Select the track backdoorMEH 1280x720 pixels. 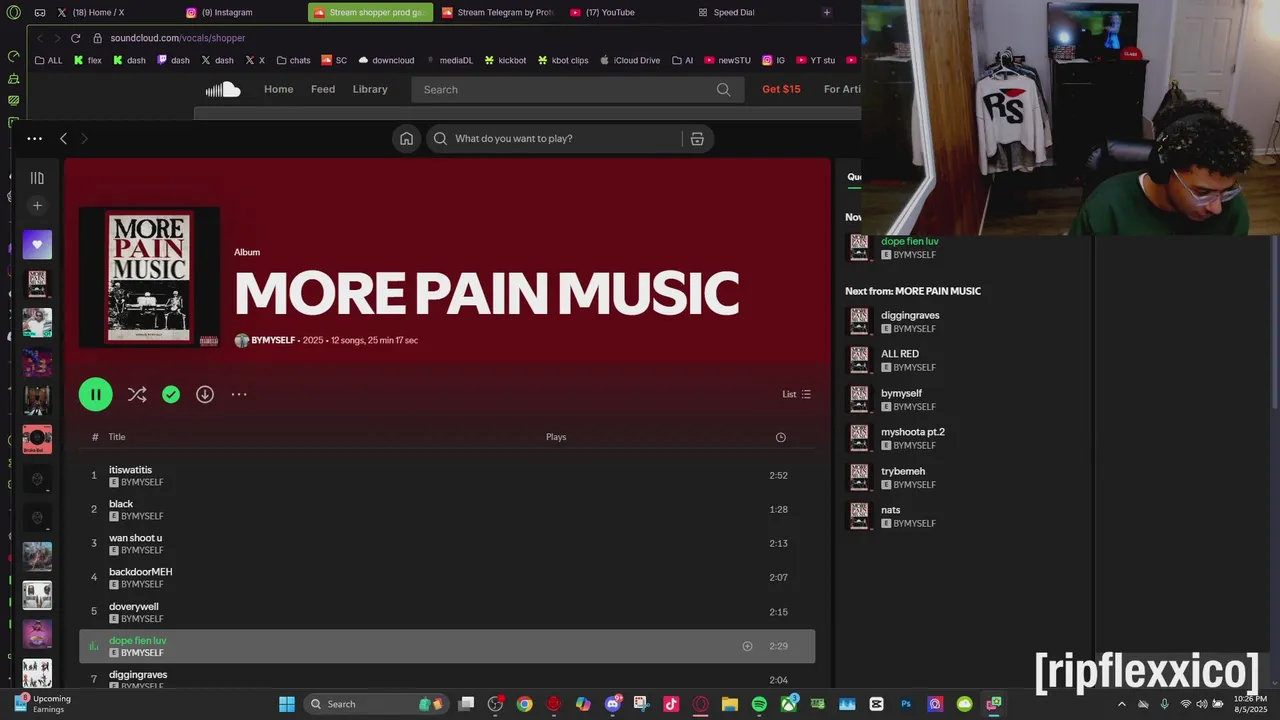point(447,577)
